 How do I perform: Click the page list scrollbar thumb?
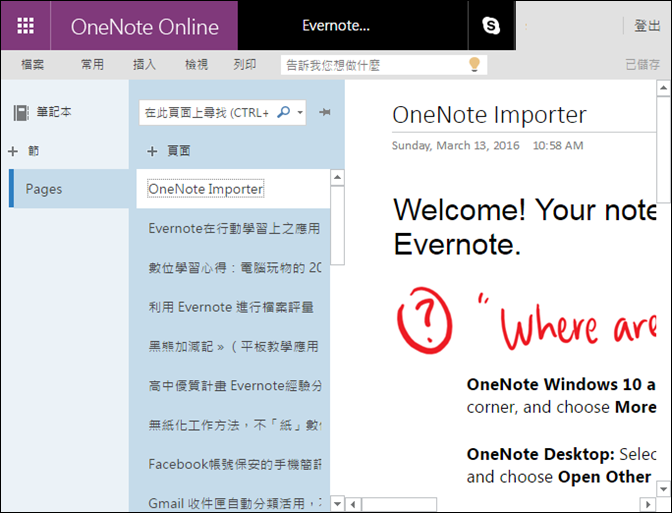click(337, 225)
